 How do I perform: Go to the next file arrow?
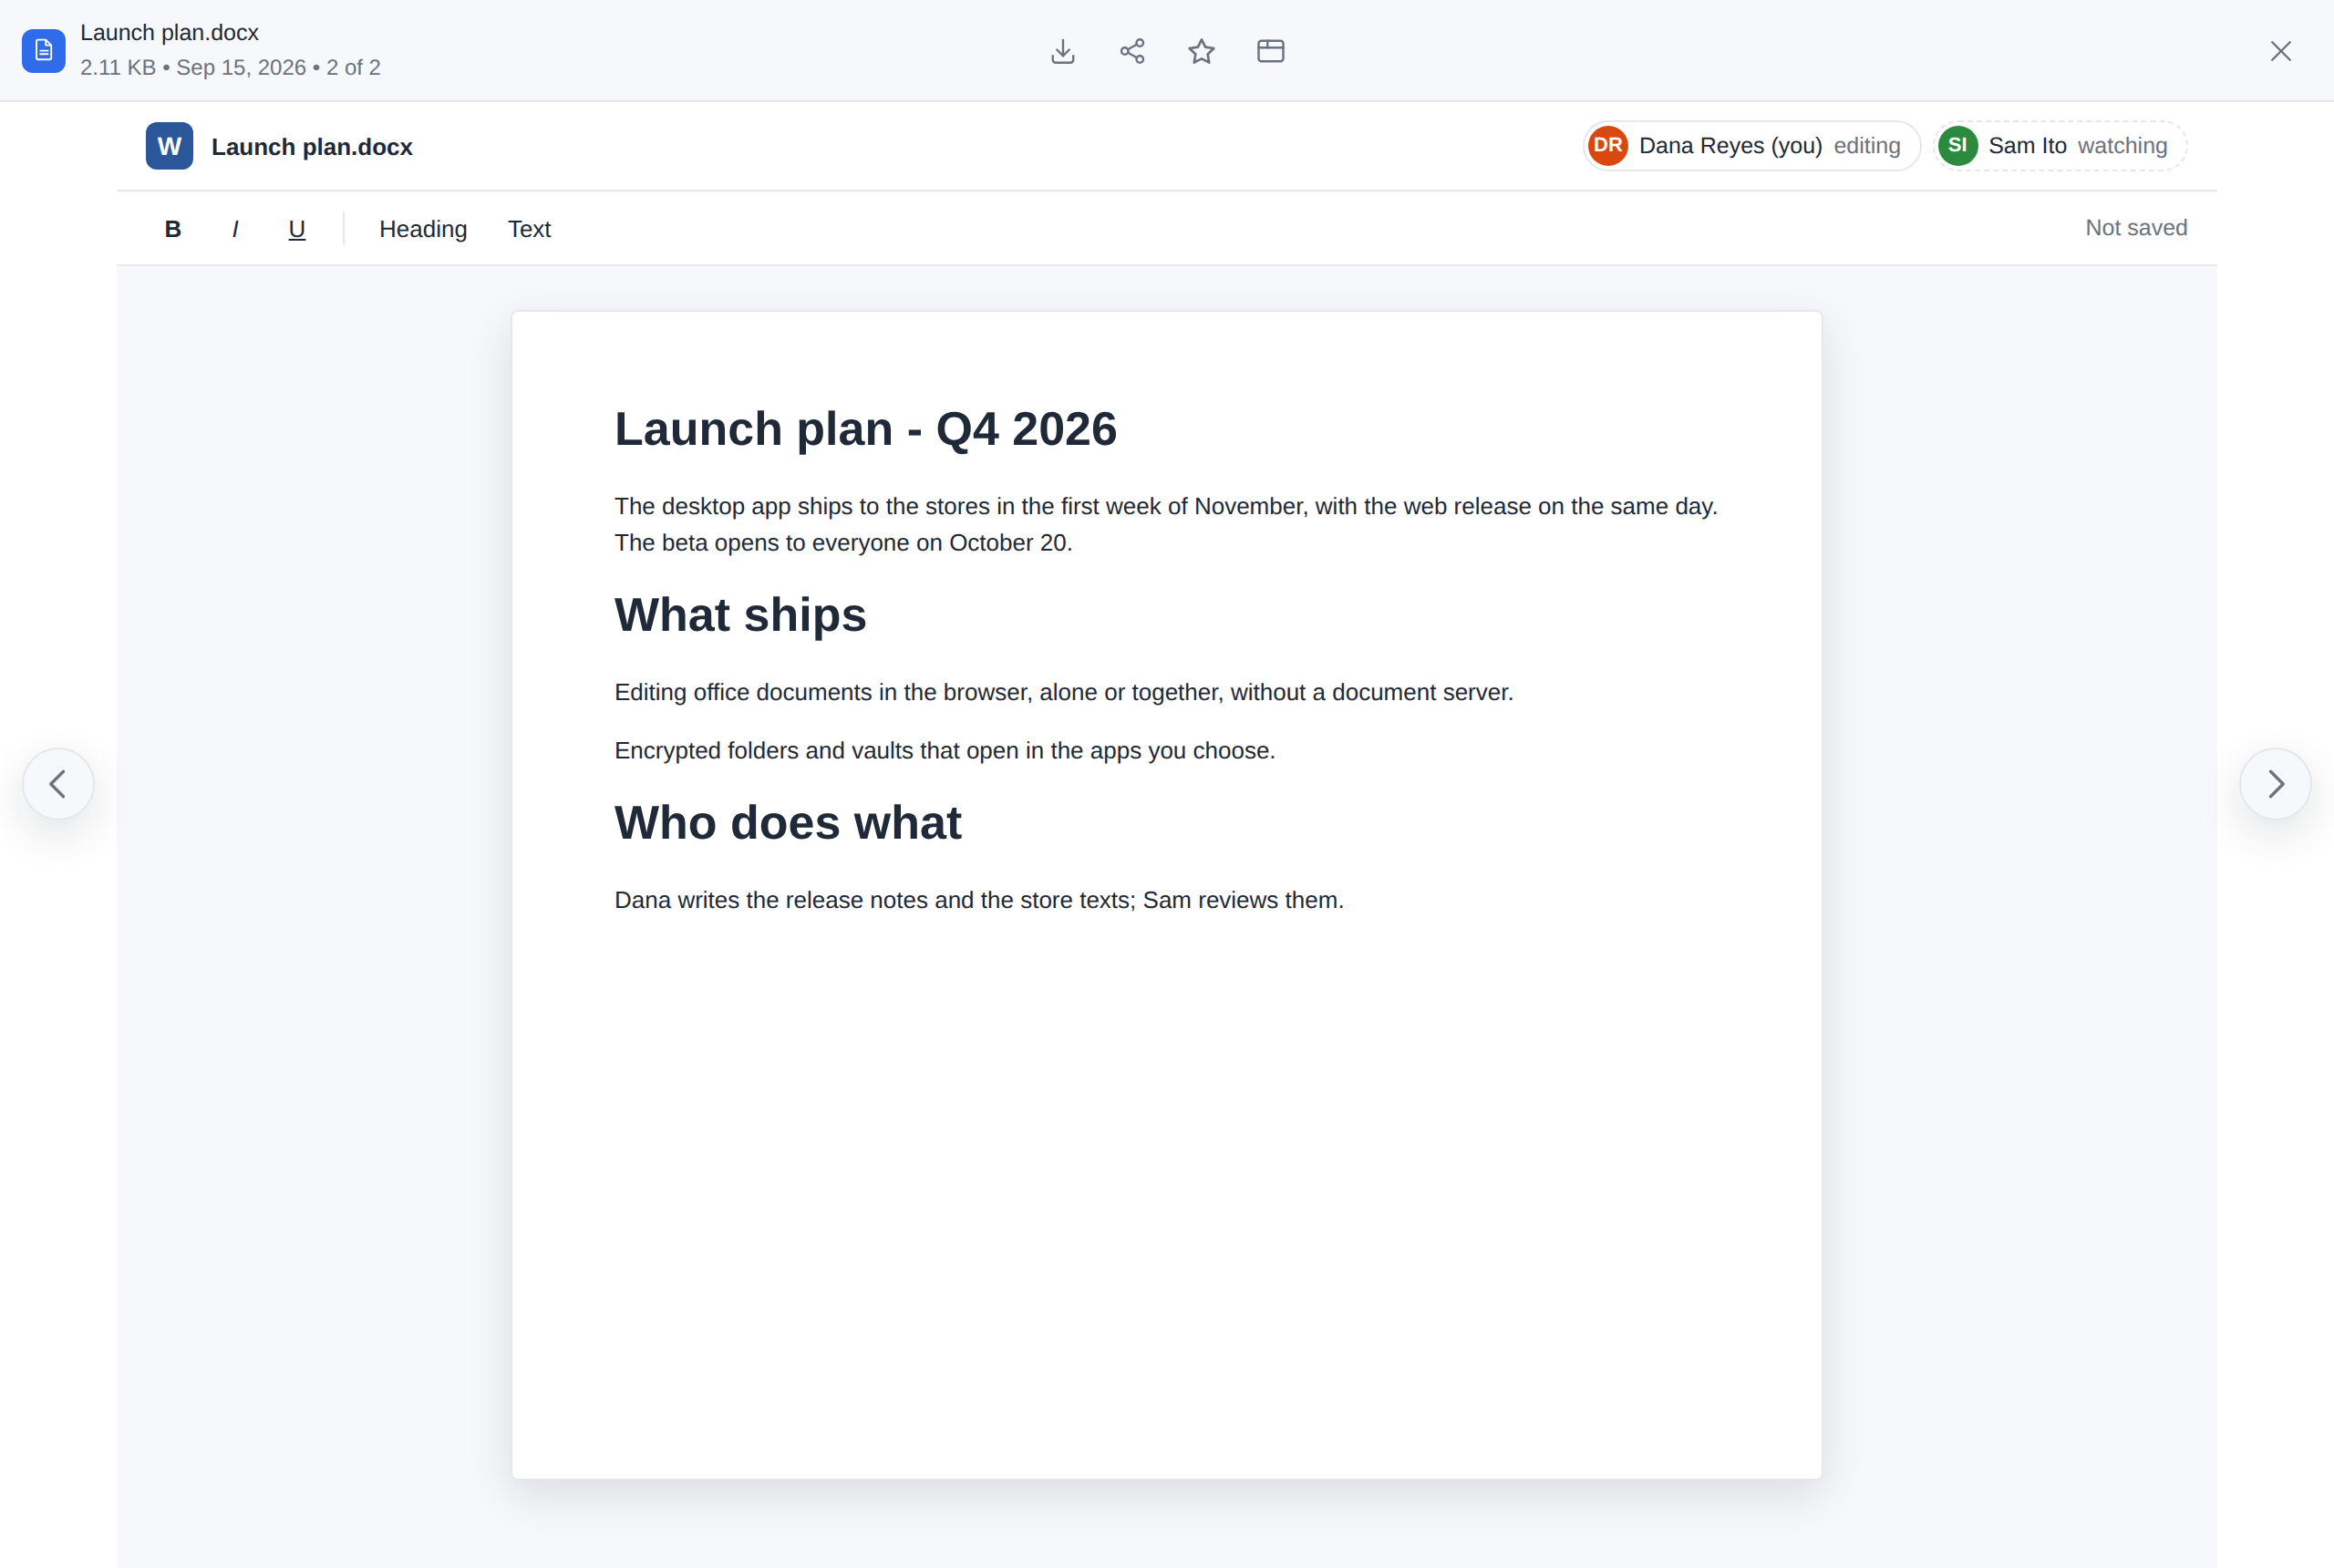point(2275,783)
